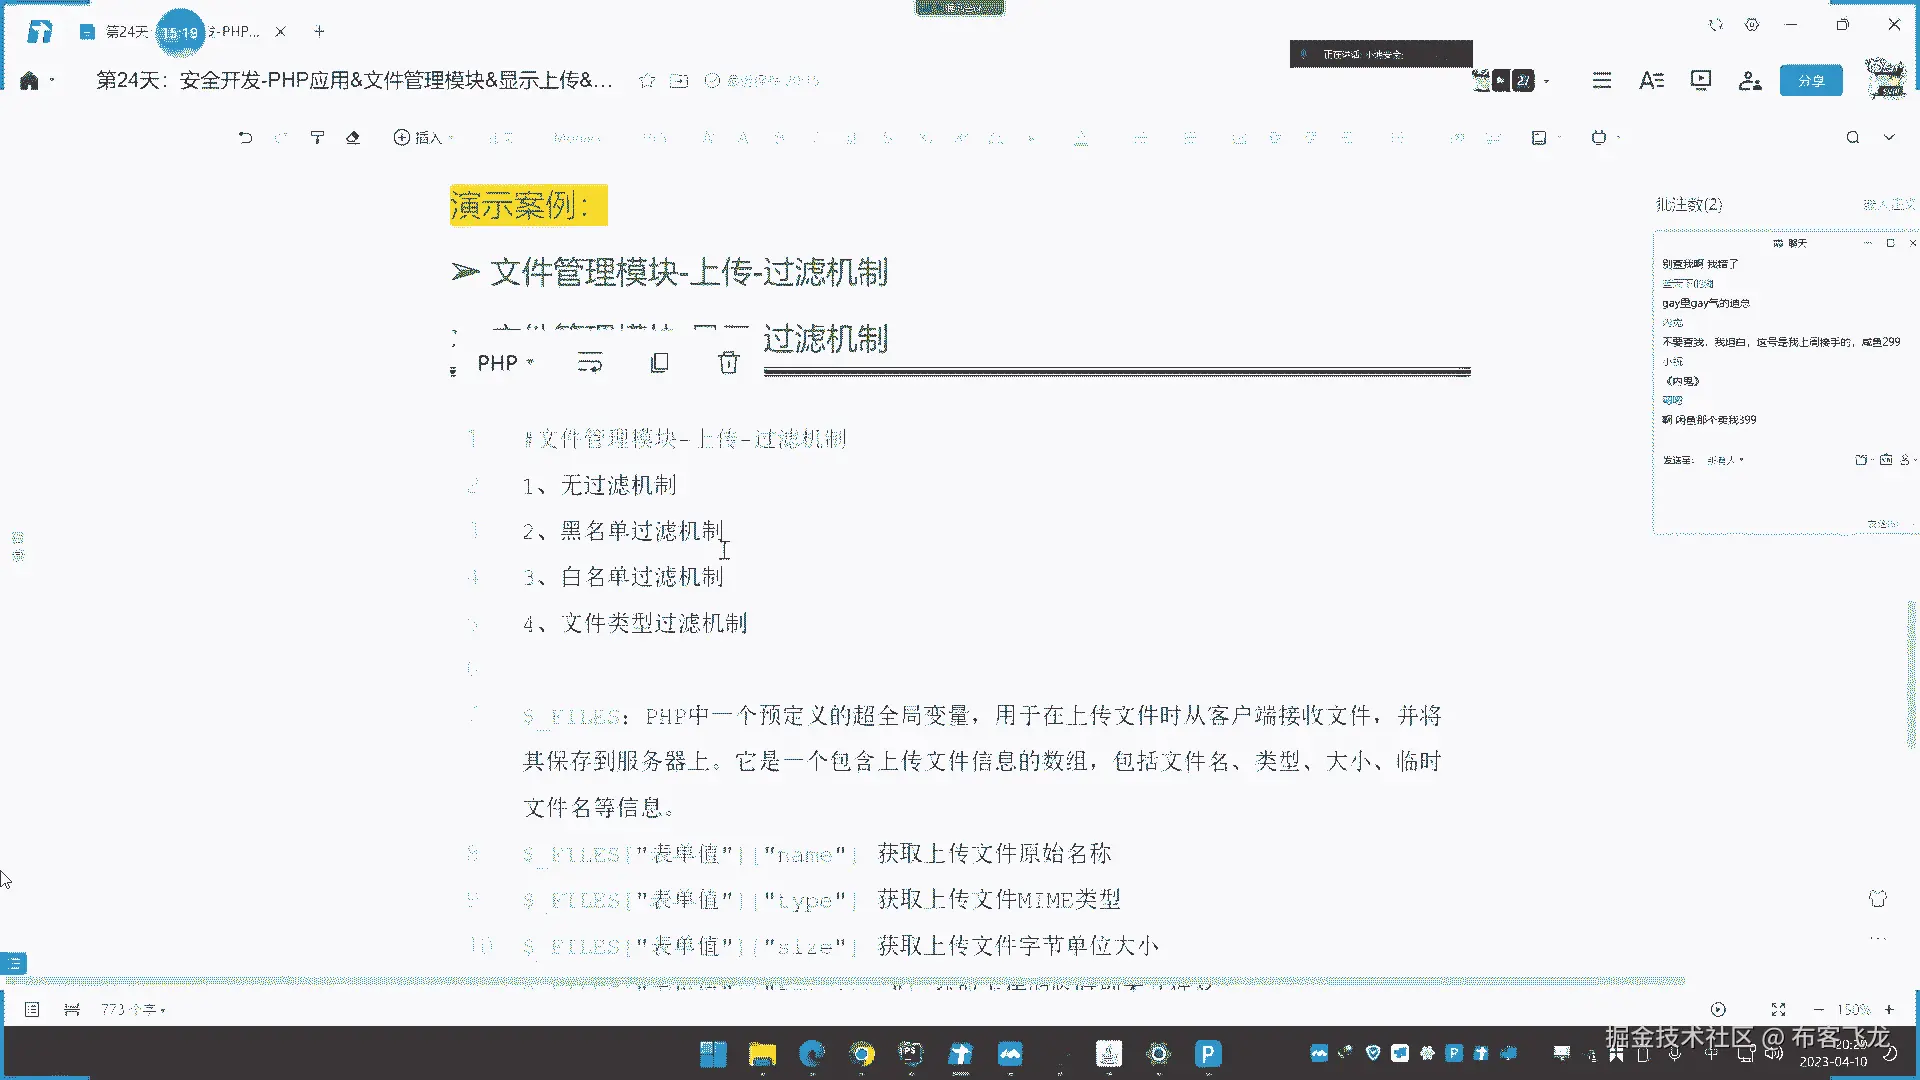
Task: Open a new tab with plus
Action: [319, 31]
